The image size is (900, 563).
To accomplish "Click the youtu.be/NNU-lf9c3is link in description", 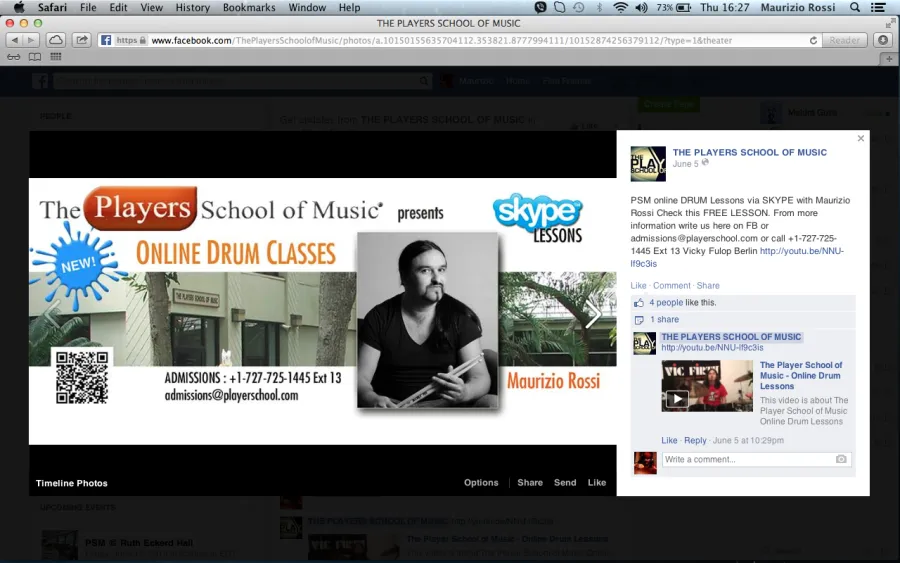I will click(x=738, y=257).
